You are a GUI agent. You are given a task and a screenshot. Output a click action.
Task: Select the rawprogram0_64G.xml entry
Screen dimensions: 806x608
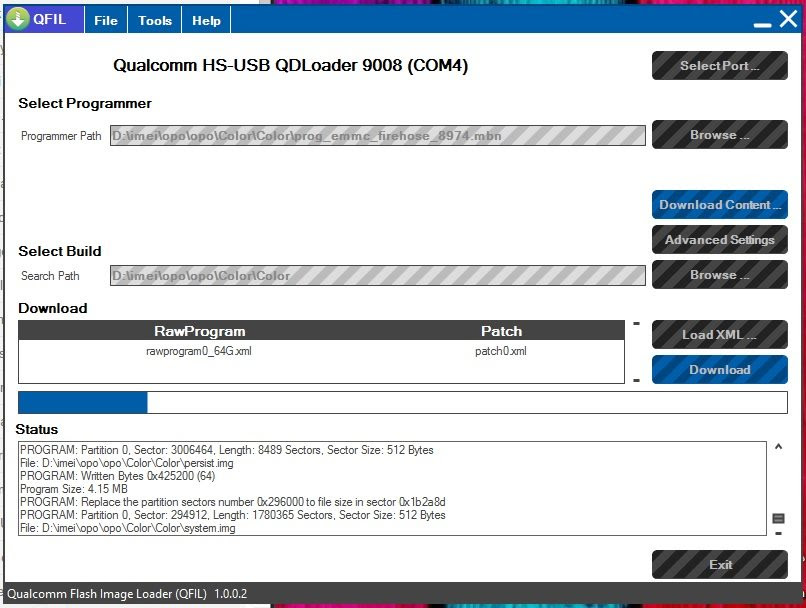click(199, 351)
